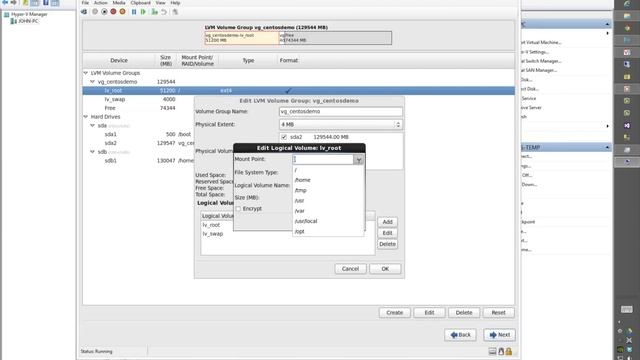Click the Revert toolbar icon
Image resolution: width=640 pixels, height=360 pixels.
click(164, 12)
